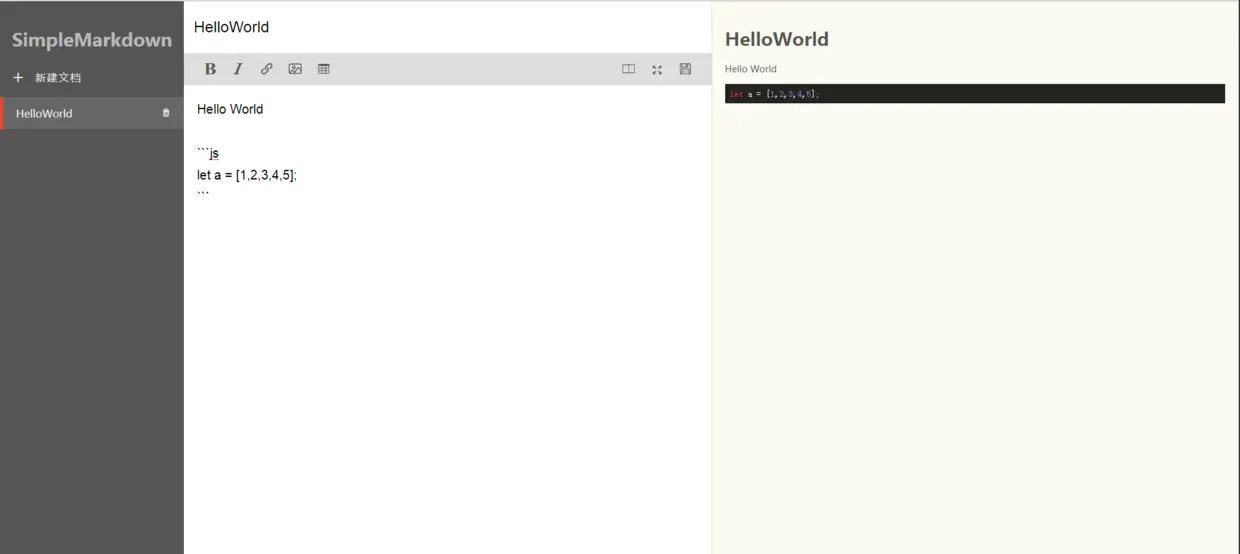The width and height of the screenshot is (1240, 554).
Task: Click the 'Hello World' paragraph in the preview
Action: 751,69
